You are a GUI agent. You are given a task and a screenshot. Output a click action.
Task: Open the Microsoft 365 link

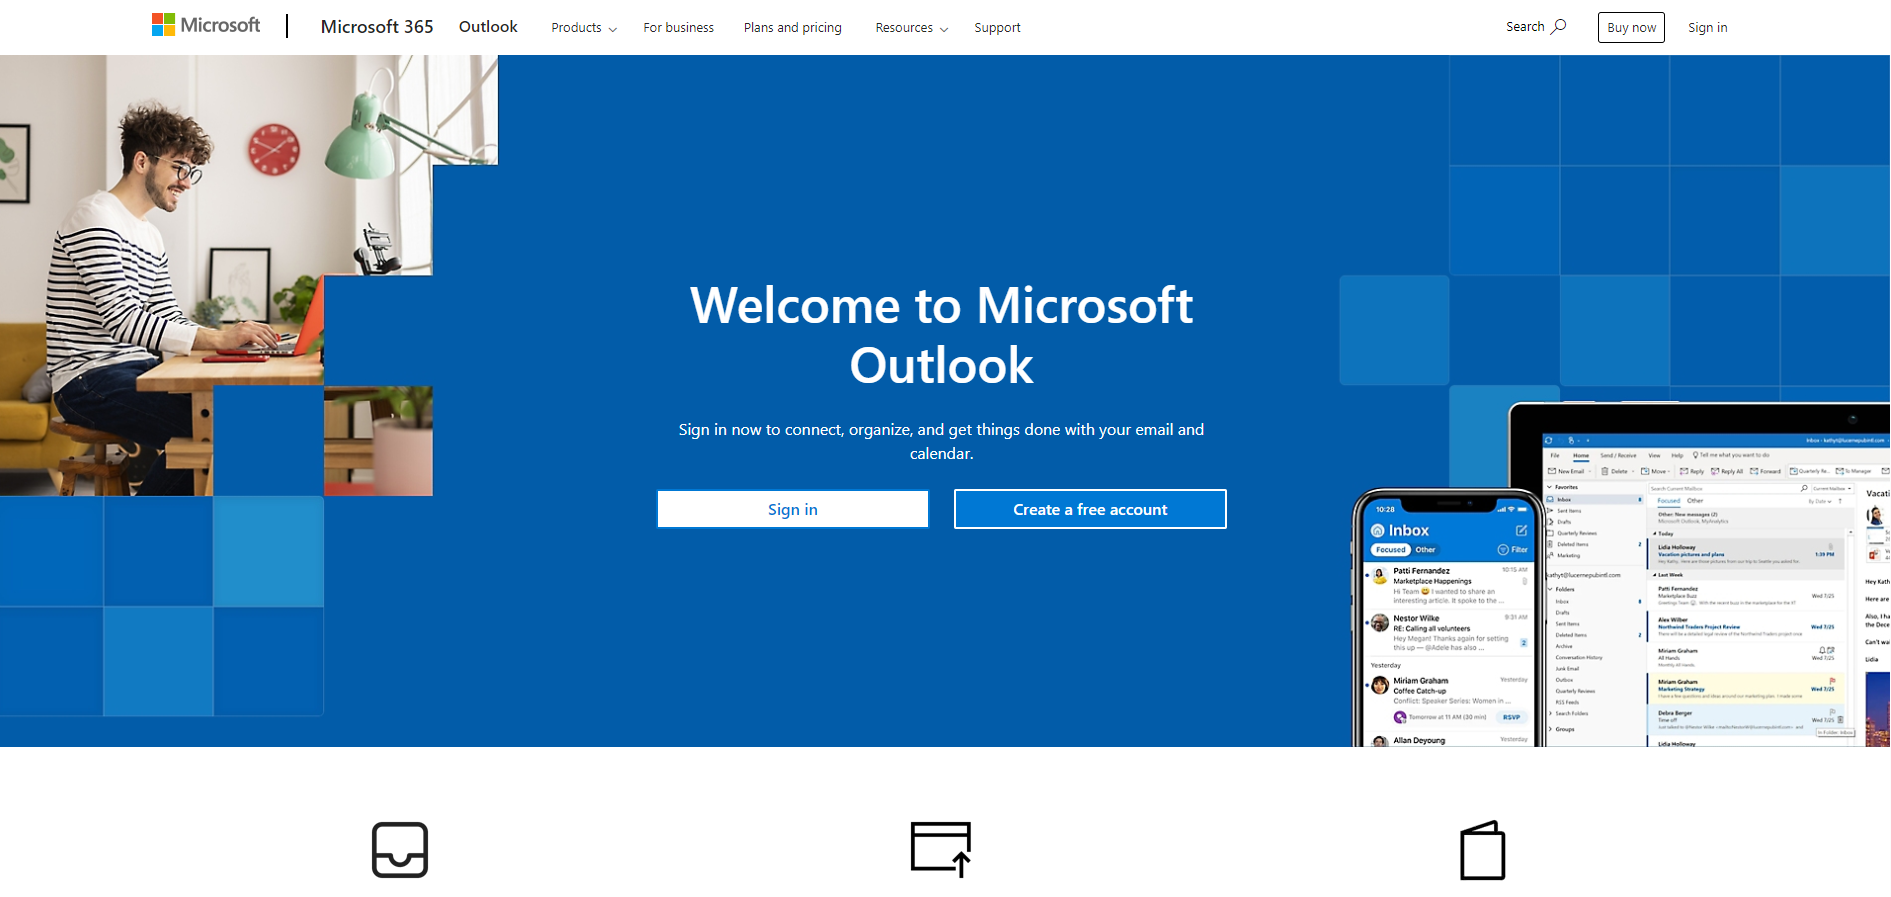pyautogui.click(x=377, y=27)
